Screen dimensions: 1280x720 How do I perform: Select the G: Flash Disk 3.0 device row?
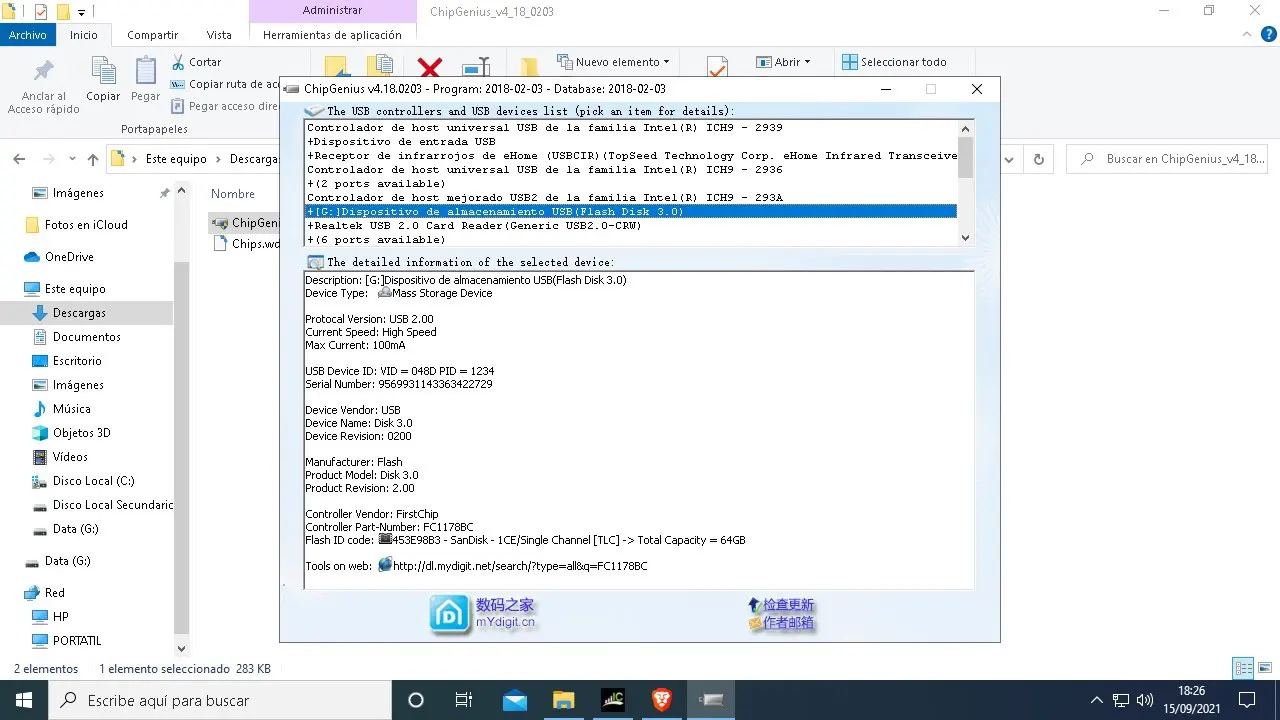[630, 211]
